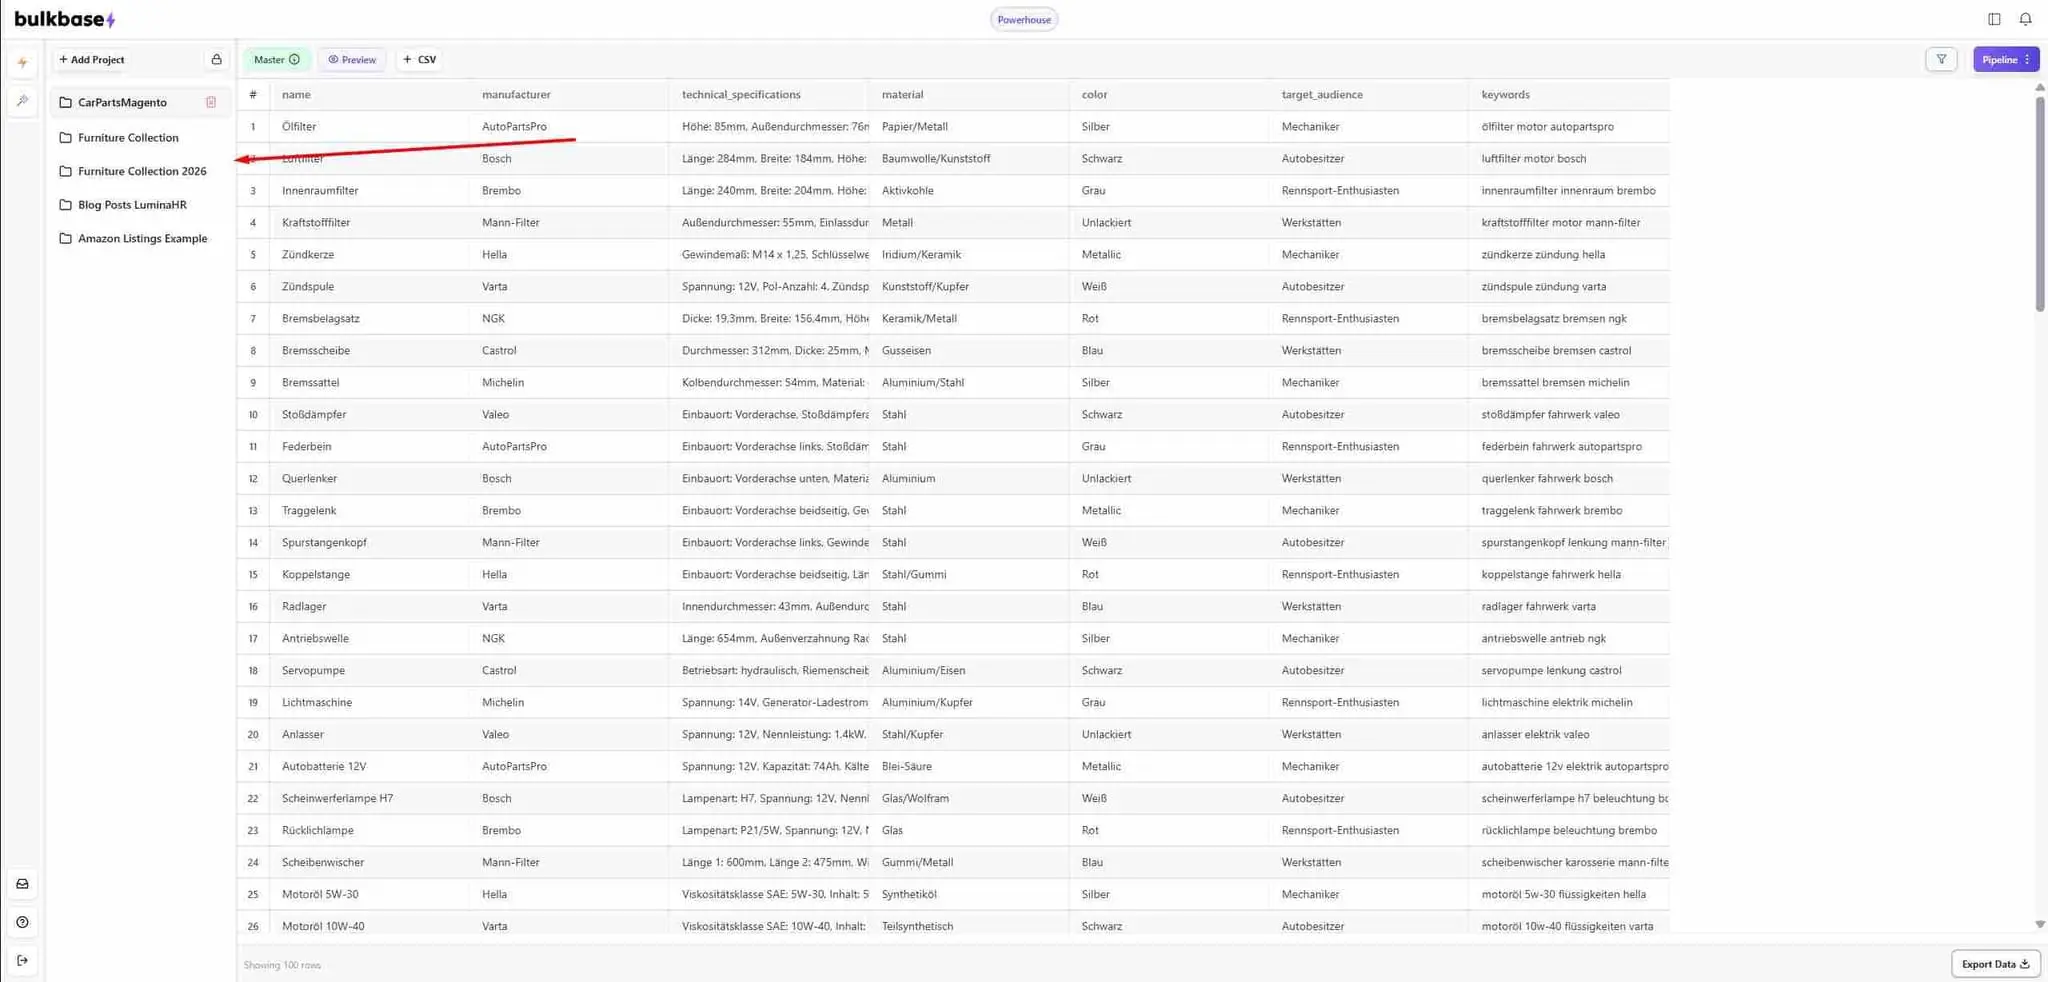Screen dimensions: 2048x982
Task: Toggle the side panel layout icon
Action: click(x=1994, y=19)
